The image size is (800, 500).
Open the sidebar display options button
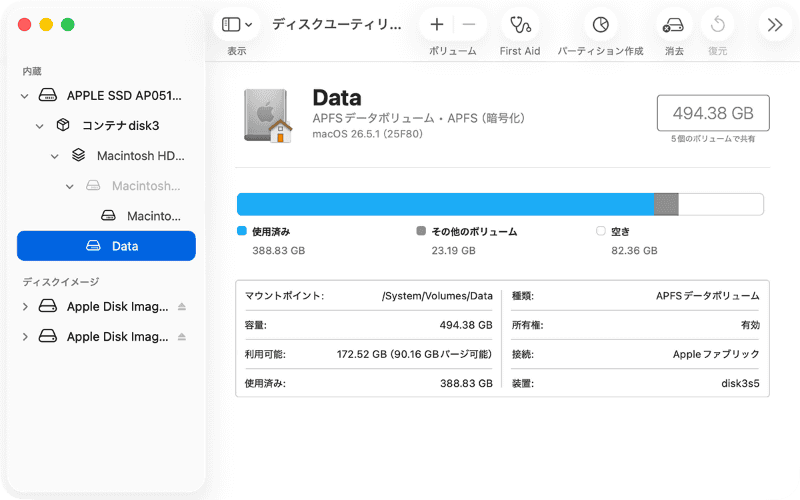237,24
